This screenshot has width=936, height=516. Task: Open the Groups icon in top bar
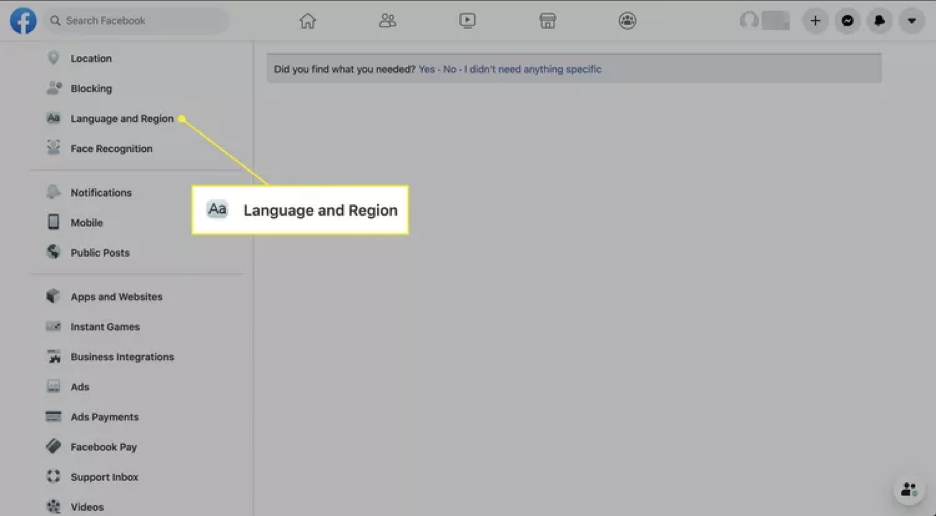[x=627, y=20]
